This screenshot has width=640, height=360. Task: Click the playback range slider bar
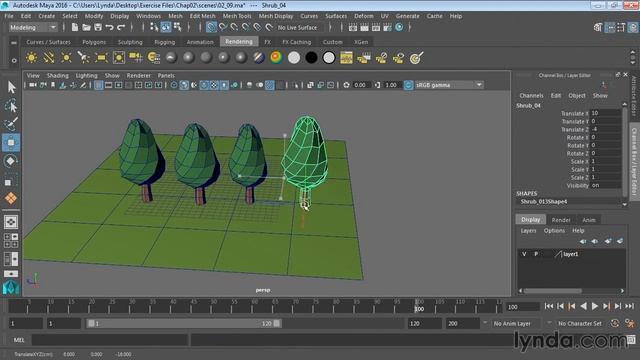click(183, 323)
